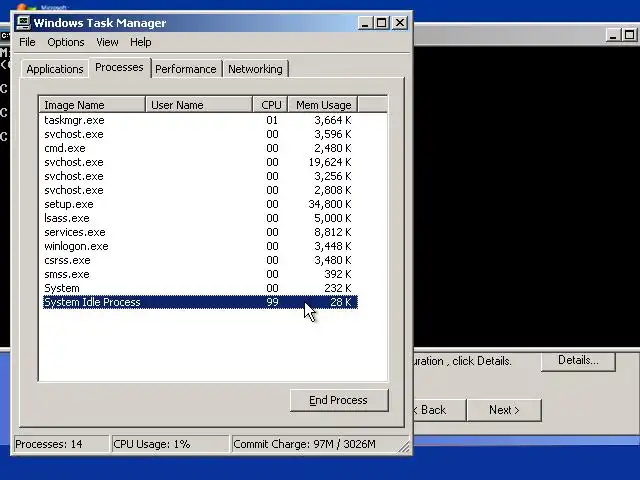Select the System Idle Process row

pyautogui.click(x=200, y=302)
